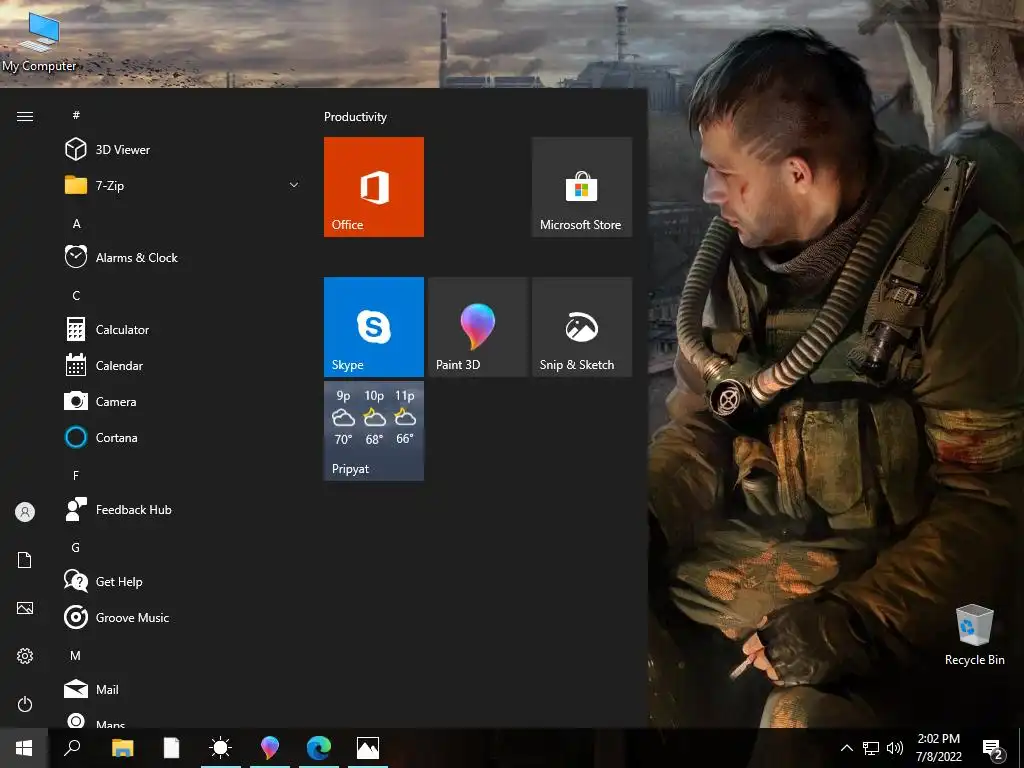Select the Recycle Bin desktop icon

[974, 635]
